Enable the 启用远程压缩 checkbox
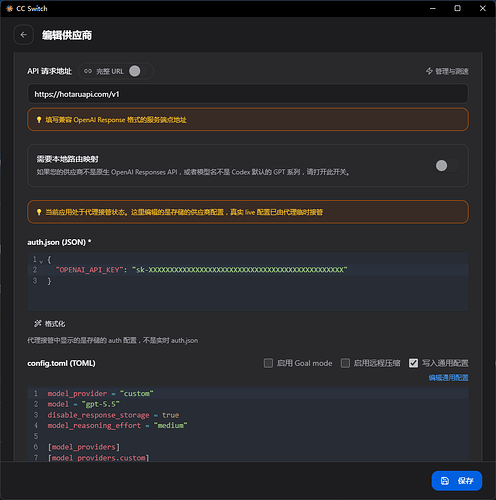496x500 pixels. pos(345,363)
